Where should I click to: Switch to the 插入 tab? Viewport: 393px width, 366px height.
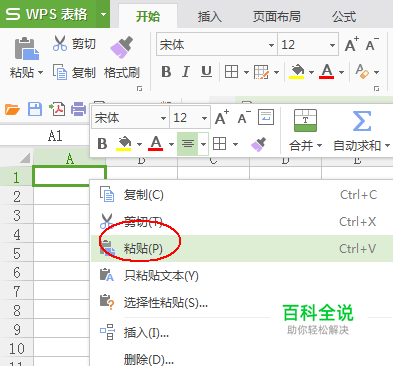209,16
